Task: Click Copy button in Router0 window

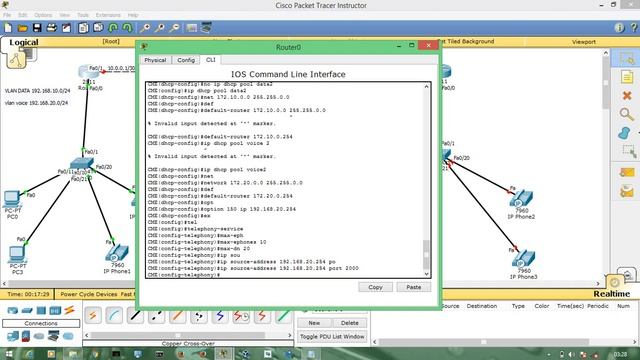Action: click(x=376, y=287)
